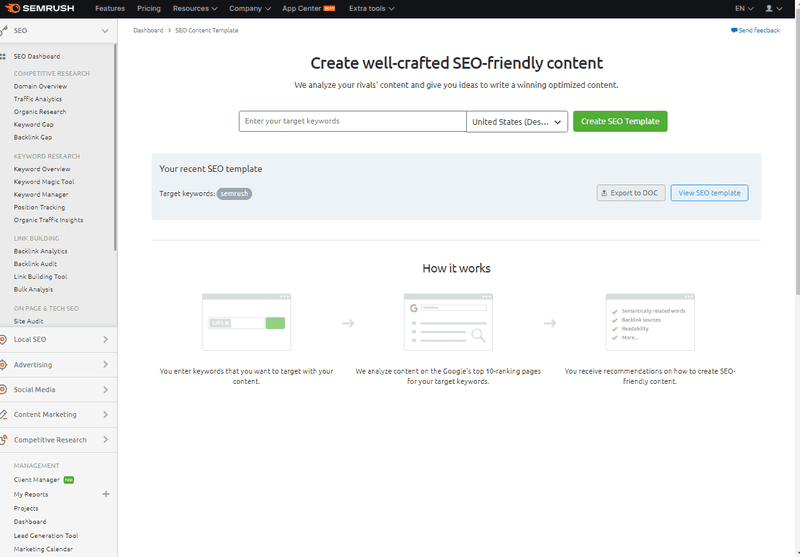Click the Create SEO Template button
Screen dimensions: 800x557
(x=620, y=121)
